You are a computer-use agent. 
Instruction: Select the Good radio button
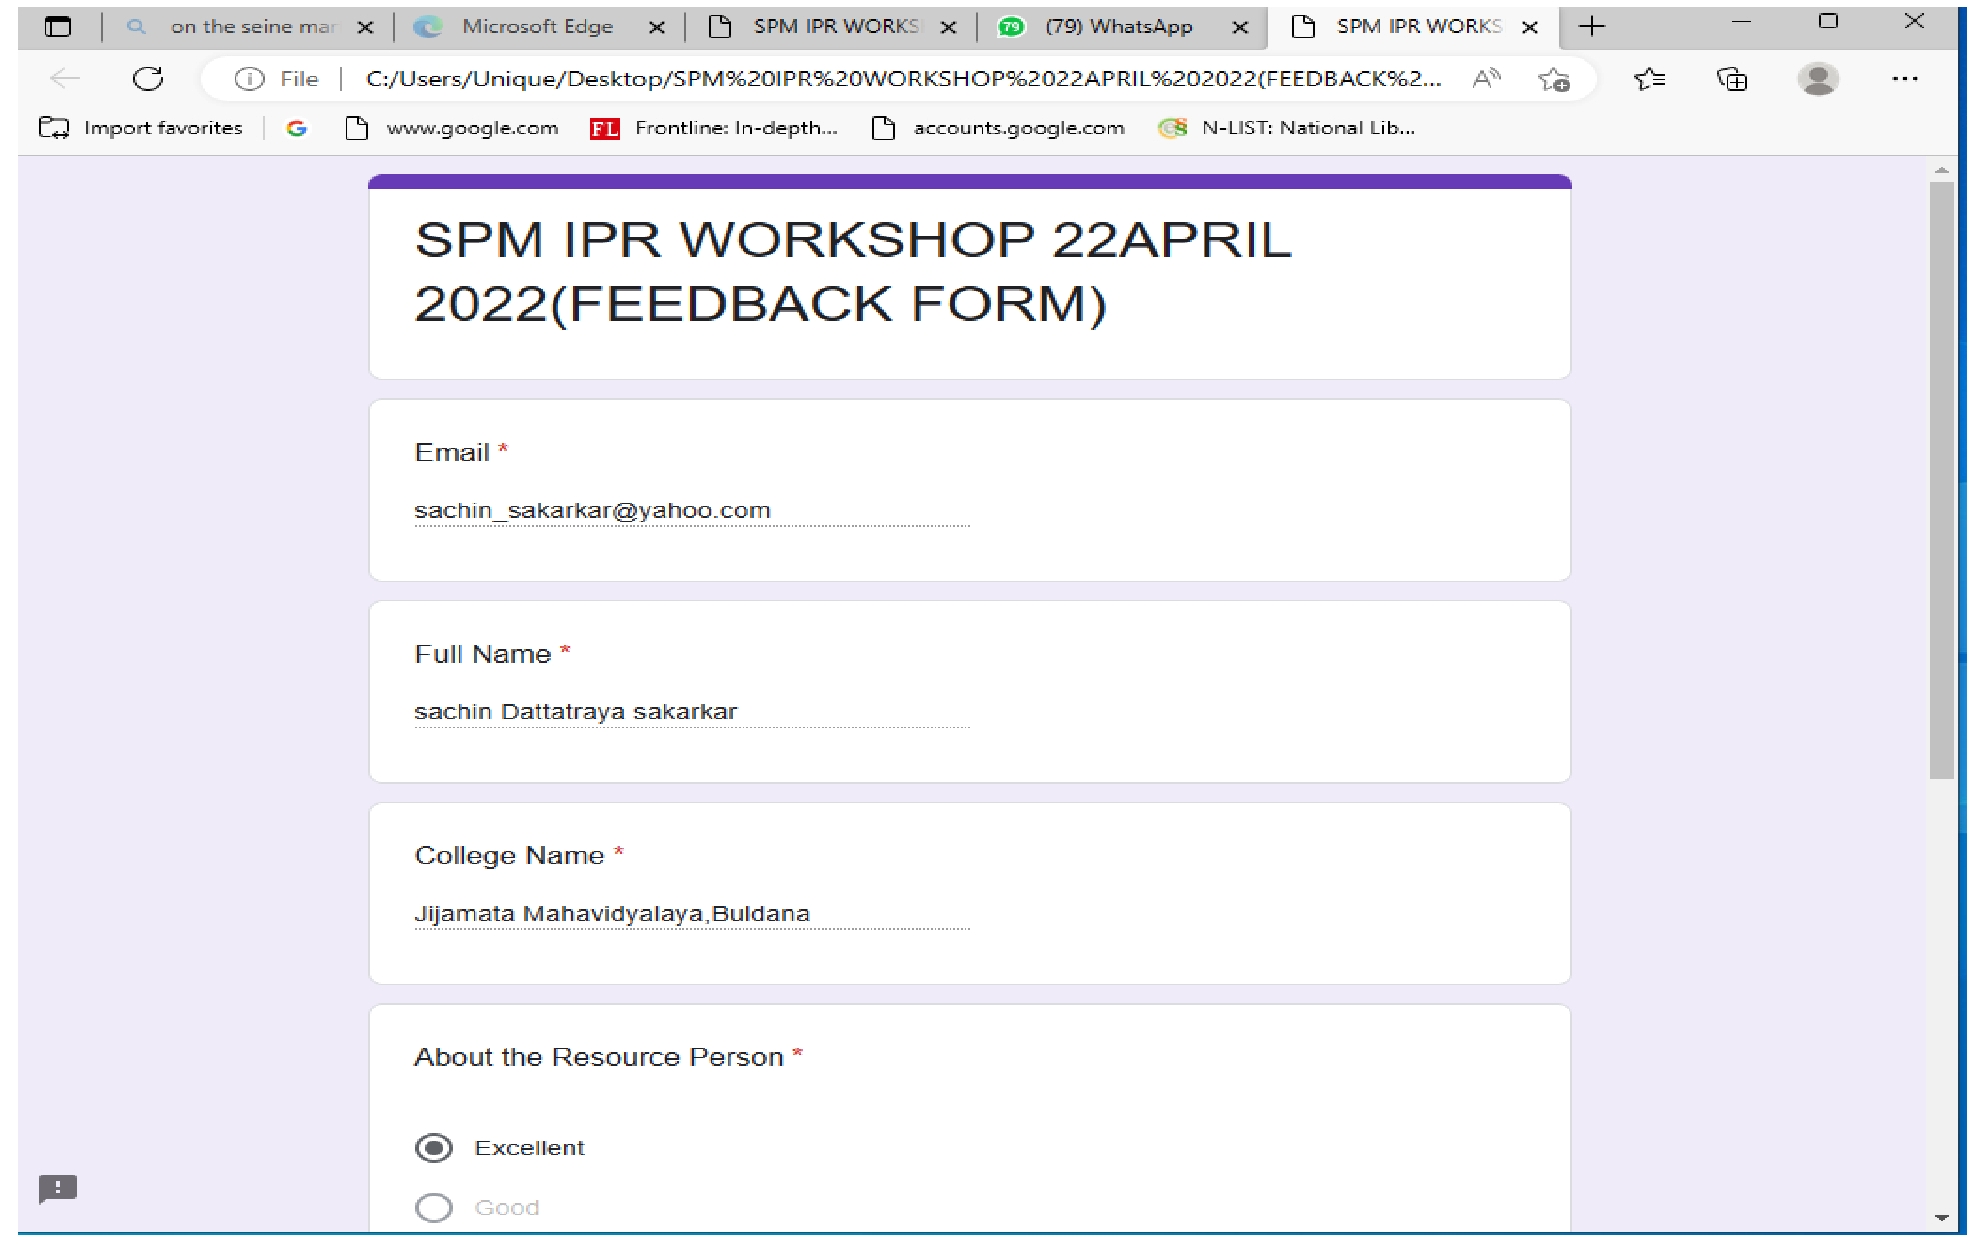click(434, 1208)
